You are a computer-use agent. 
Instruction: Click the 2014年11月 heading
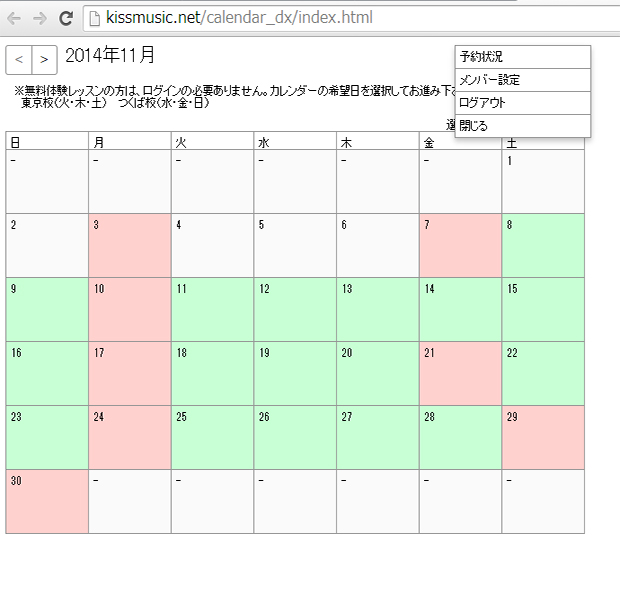(x=110, y=55)
